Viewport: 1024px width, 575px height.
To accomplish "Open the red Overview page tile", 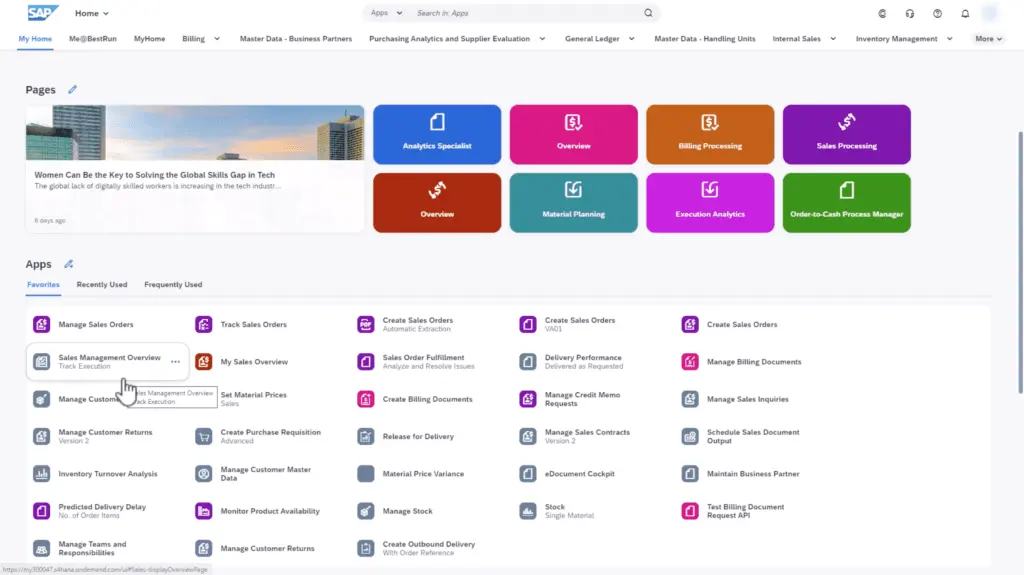I will point(437,203).
